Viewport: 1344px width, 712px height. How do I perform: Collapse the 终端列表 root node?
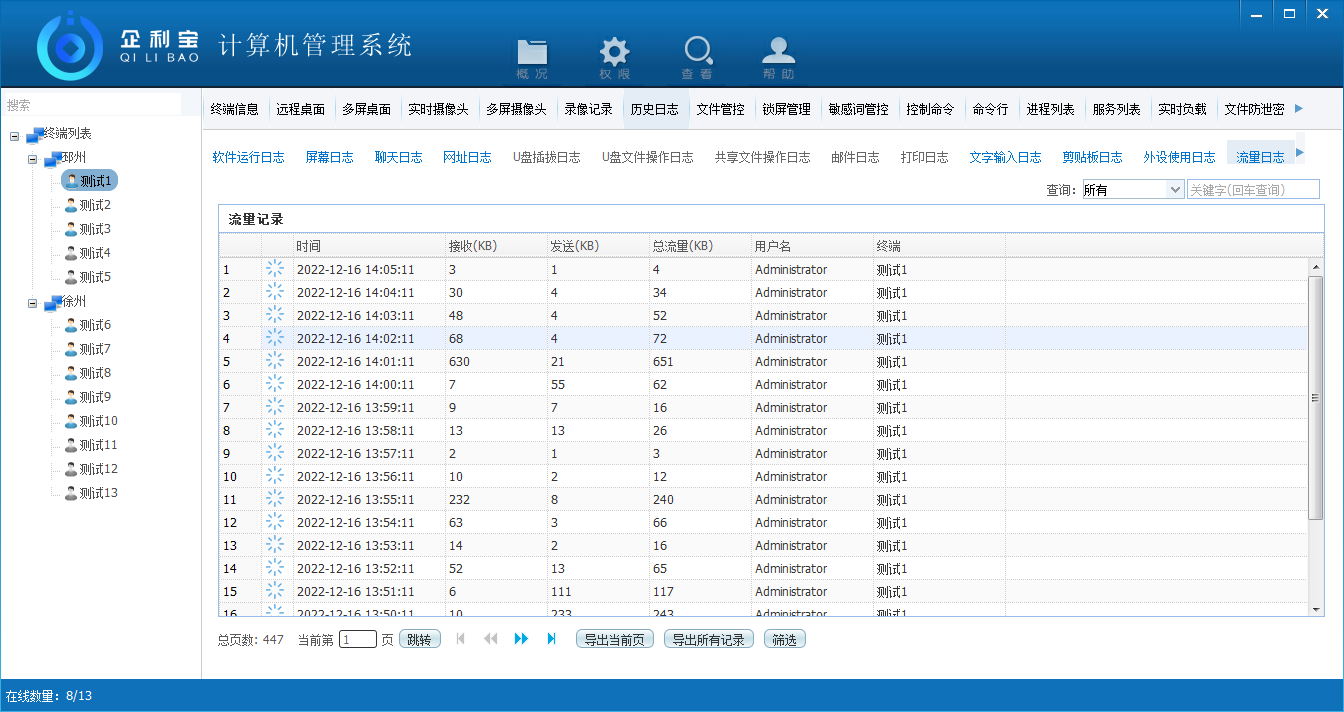(x=15, y=134)
